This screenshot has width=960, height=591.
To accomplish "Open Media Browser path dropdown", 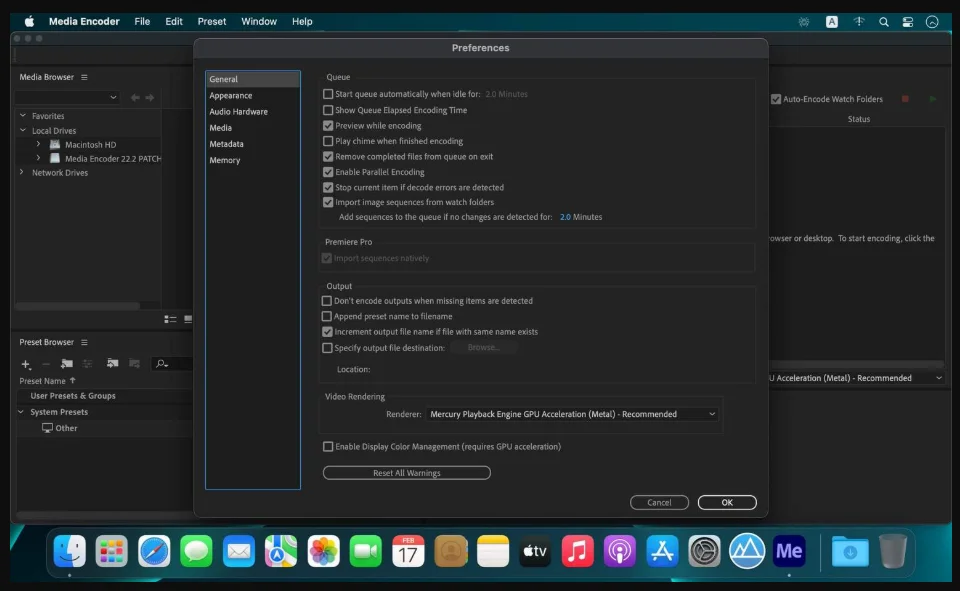I will coord(67,97).
